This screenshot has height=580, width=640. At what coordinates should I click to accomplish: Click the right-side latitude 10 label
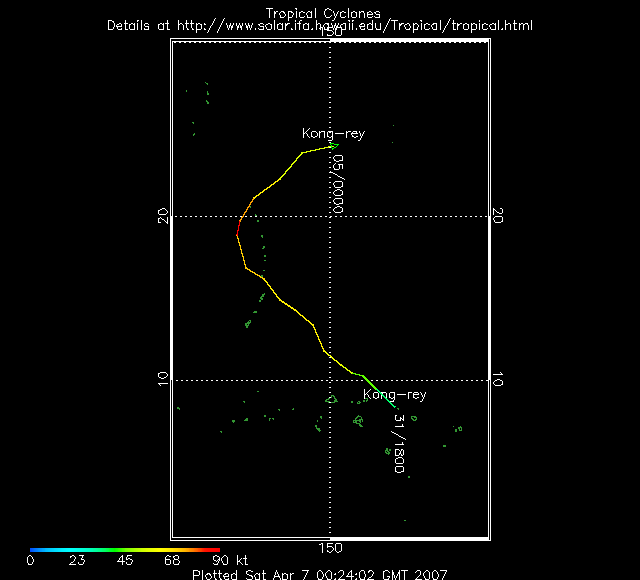coord(496,380)
